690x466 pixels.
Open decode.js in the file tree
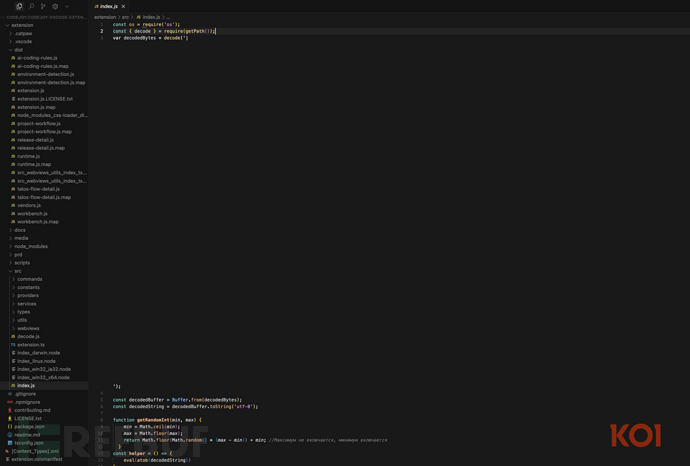click(x=28, y=336)
